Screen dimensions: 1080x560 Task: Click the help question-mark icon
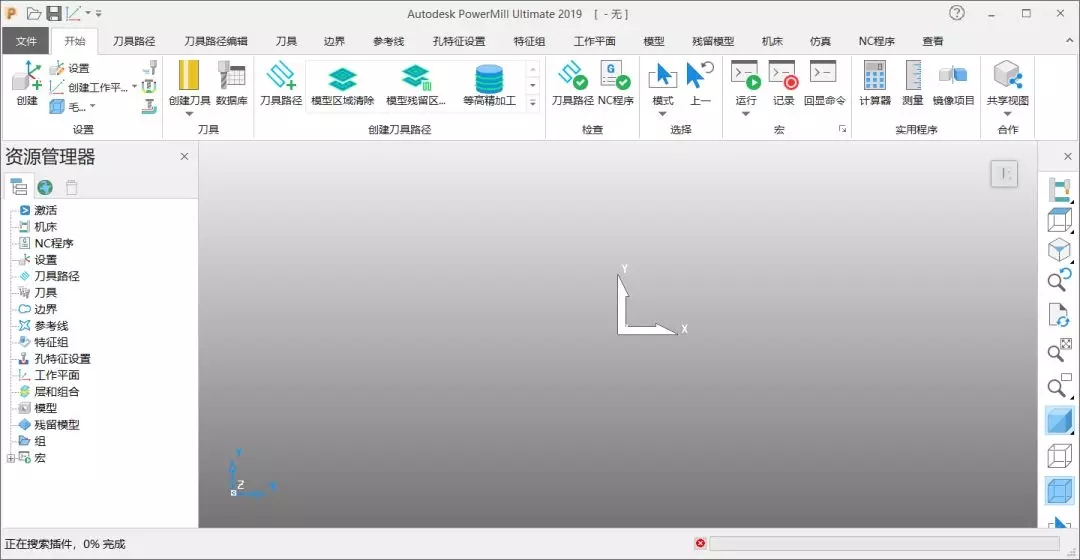click(x=957, y=12)
